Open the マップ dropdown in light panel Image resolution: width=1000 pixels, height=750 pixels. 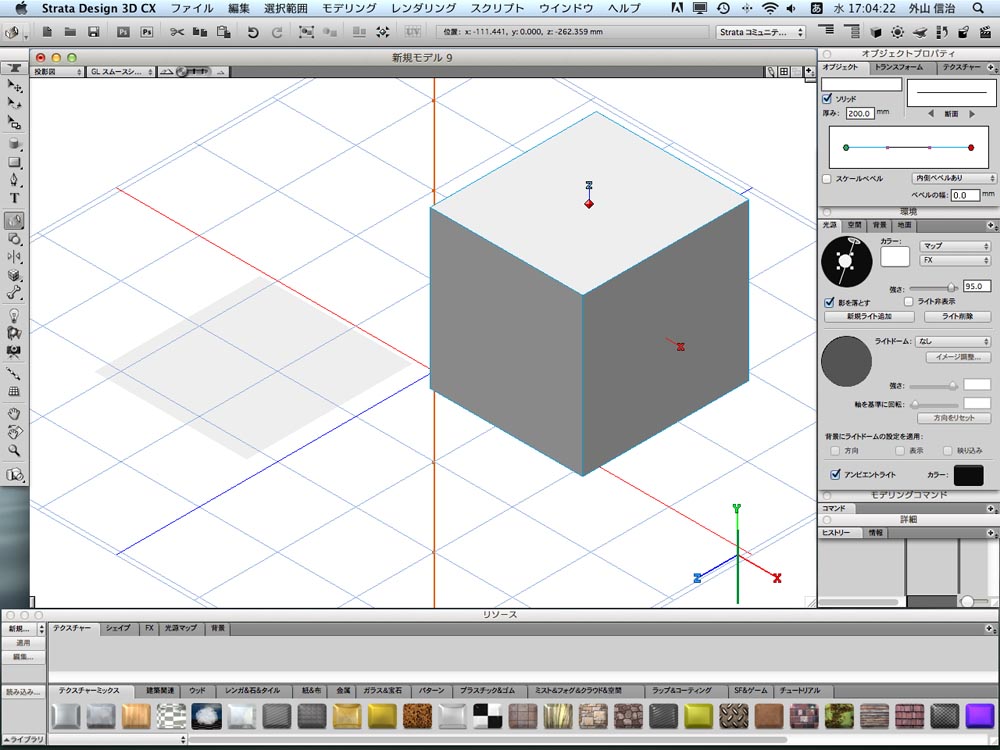coord(955,246)
